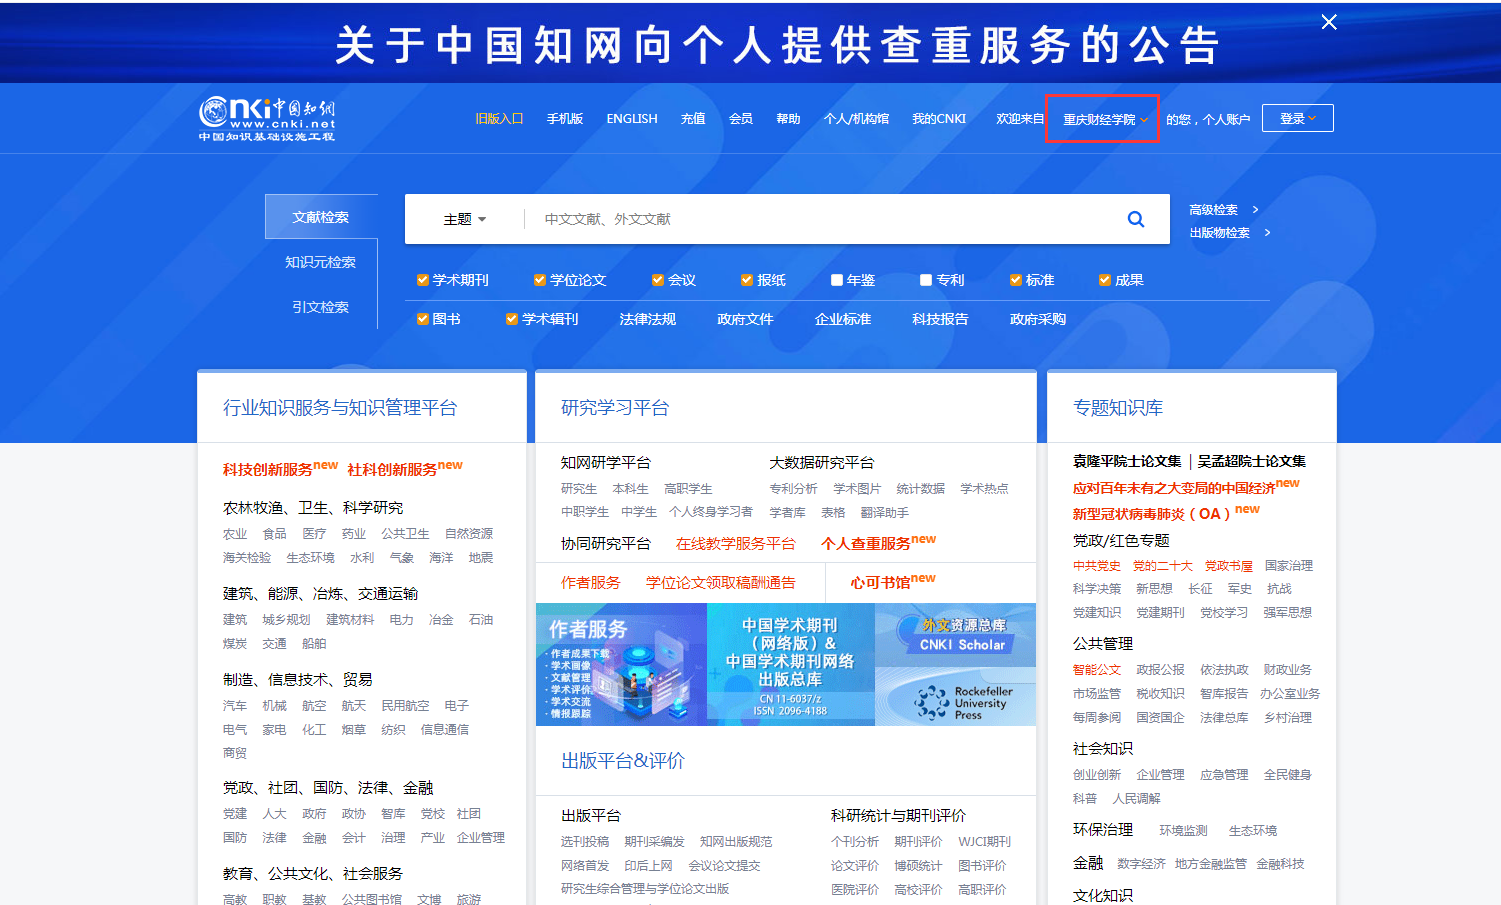This screenshot has width=1501, height=905.
Task: Open 科技创新服务 link
Action: click(268, 469)
